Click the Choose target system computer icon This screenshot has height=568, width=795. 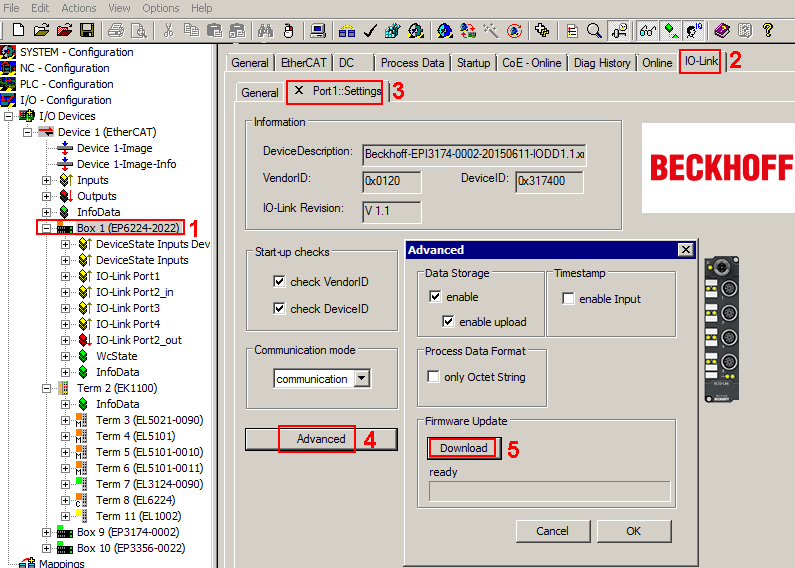(318, 30)
